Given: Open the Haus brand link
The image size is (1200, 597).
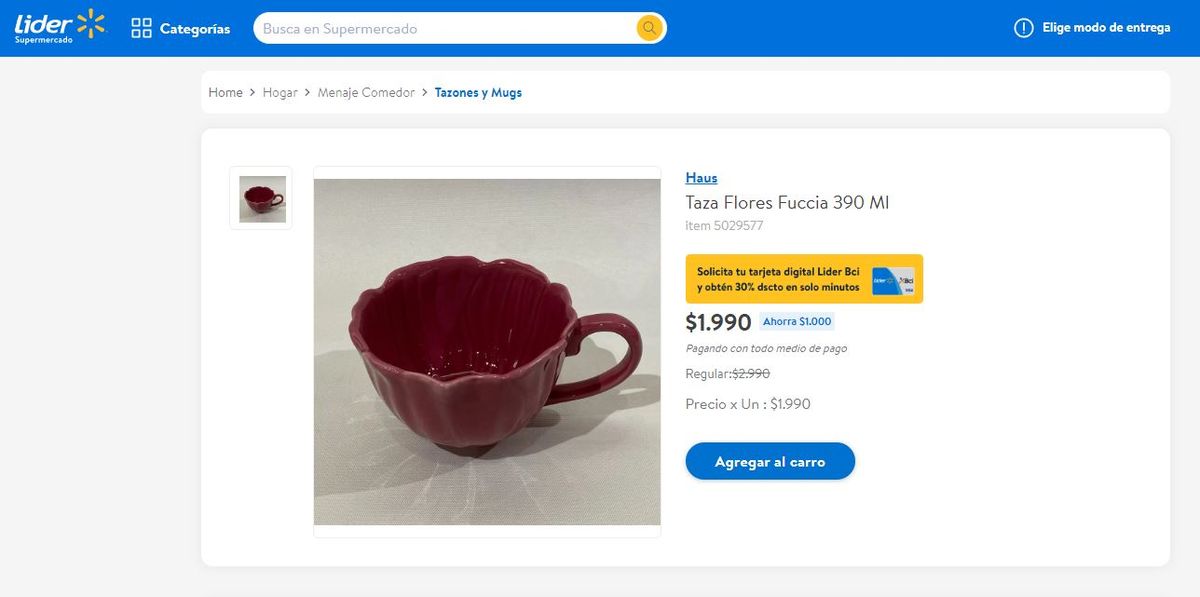Looking at the screenshot, I should (x=701, y=178).
